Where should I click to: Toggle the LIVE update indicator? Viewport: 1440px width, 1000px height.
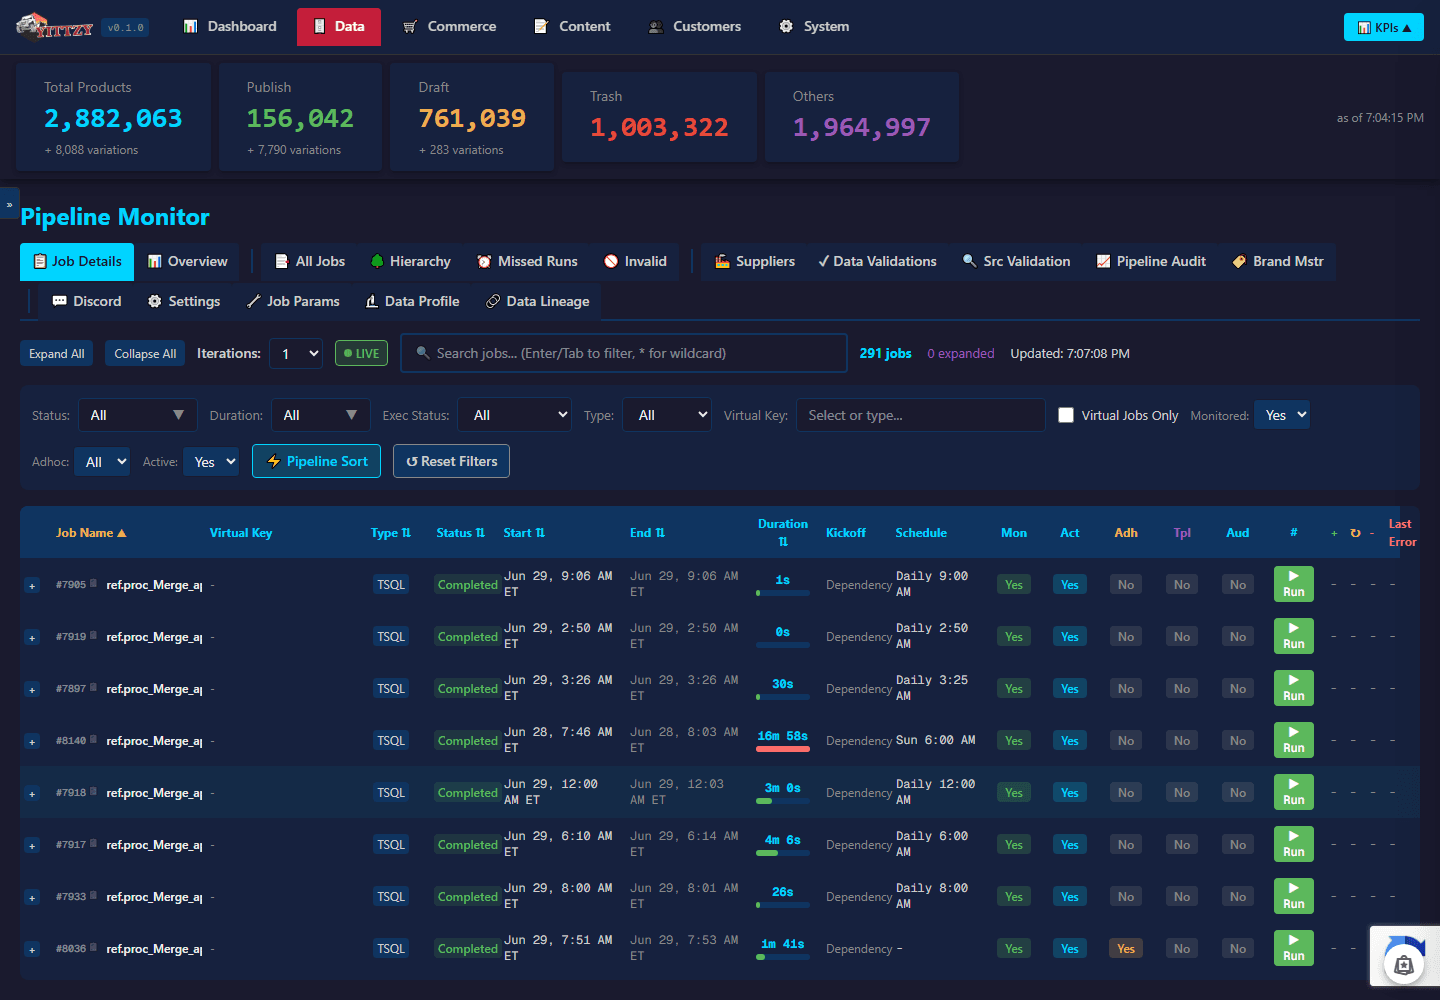[x=361, y=353]
